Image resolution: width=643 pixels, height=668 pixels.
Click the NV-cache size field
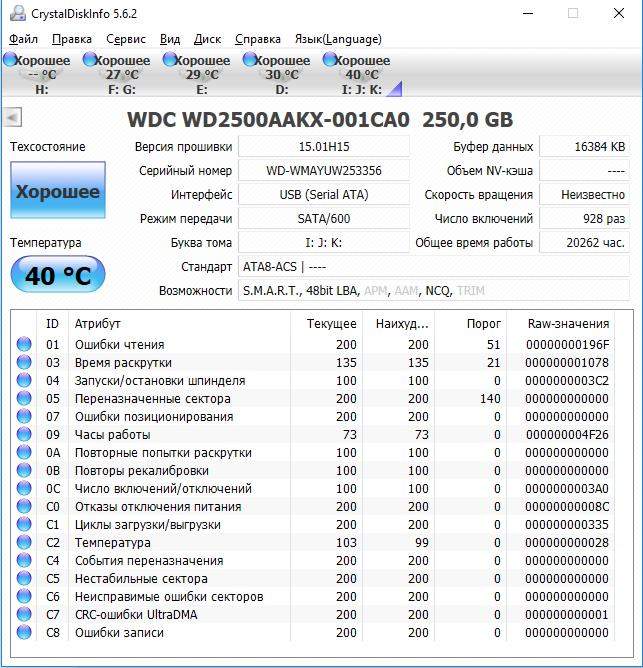coord(585,171)
